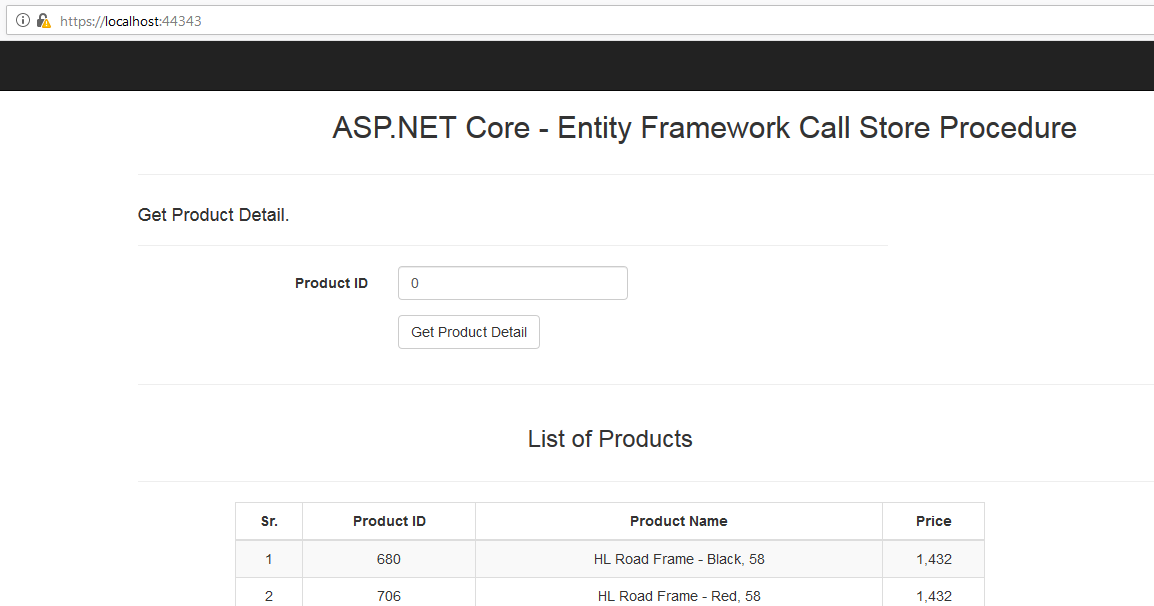Click the page heading about Entity Framework
The image size is (1154, 606).
click(704, 128)
